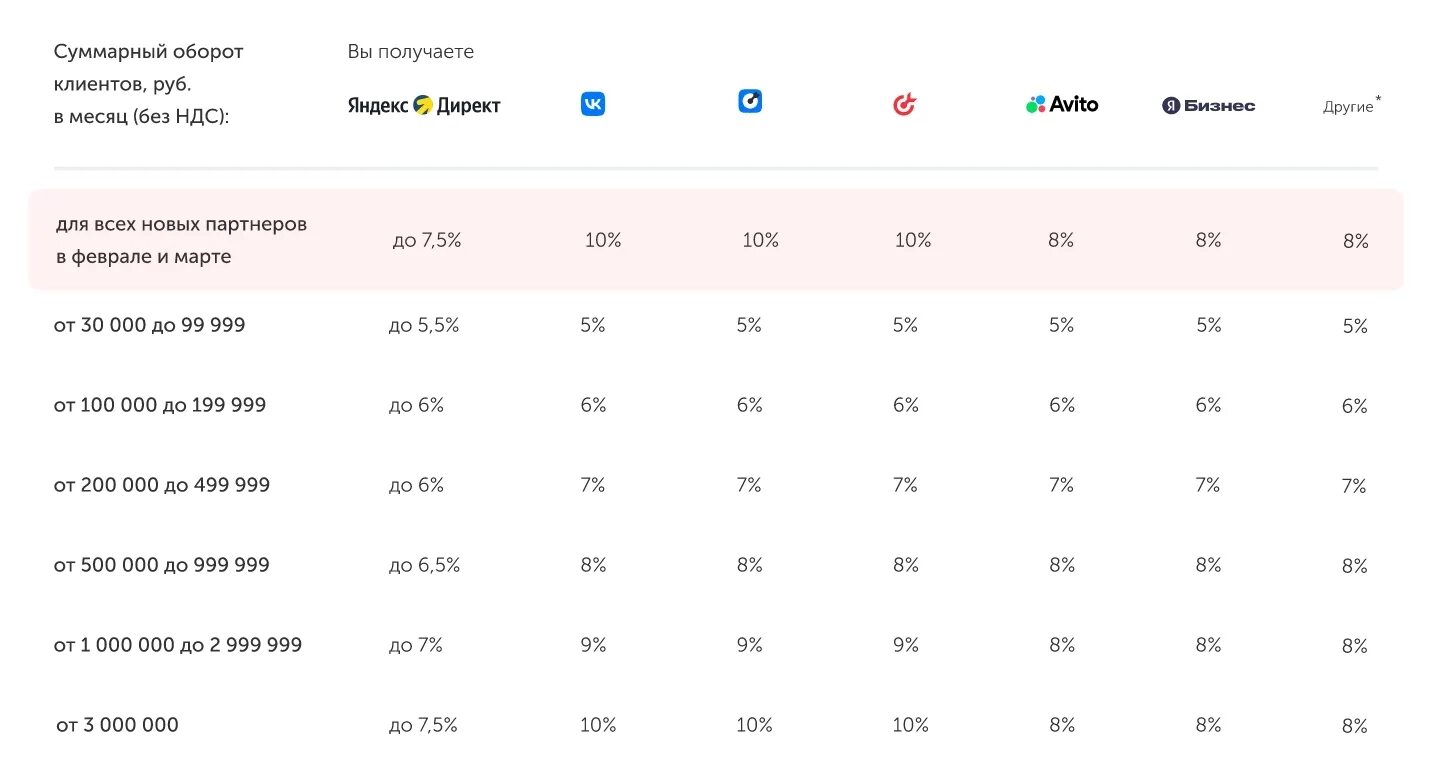Select the new partners promo row label
The image size is (1434, 775).
coord(182,240)
